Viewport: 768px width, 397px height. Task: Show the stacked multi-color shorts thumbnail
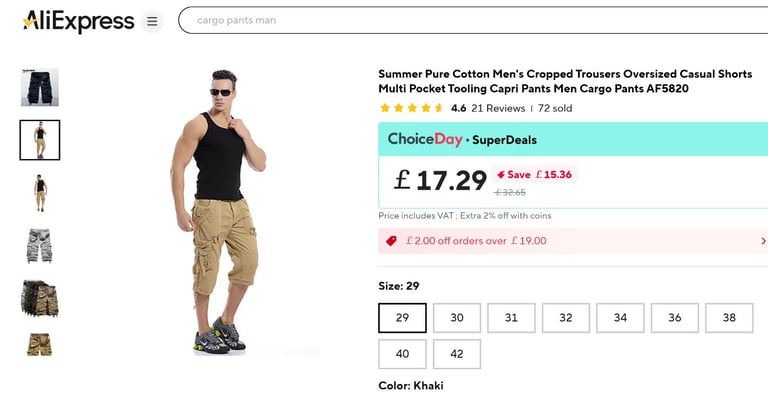pos(40,298)
